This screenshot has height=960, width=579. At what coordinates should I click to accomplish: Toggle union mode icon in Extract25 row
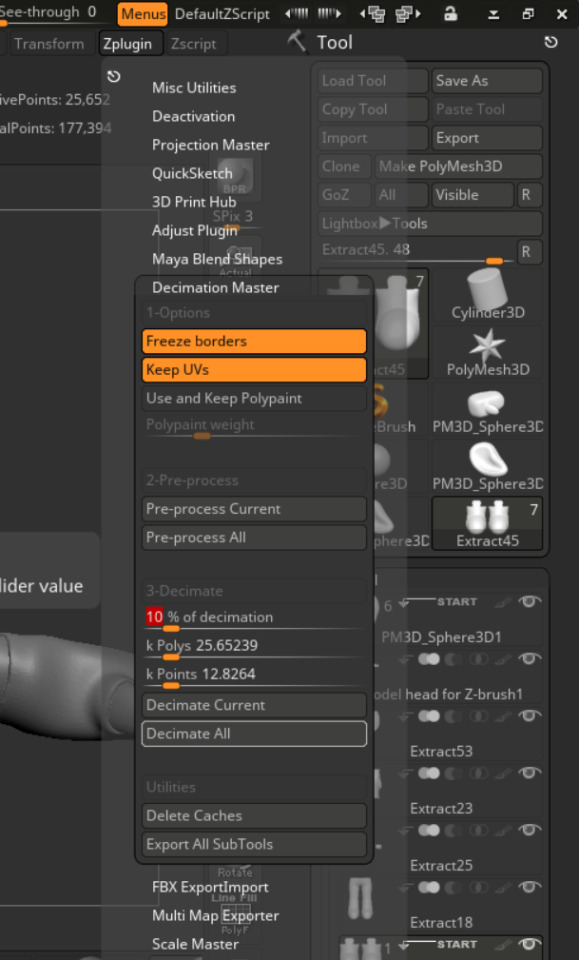pos(429,830)
